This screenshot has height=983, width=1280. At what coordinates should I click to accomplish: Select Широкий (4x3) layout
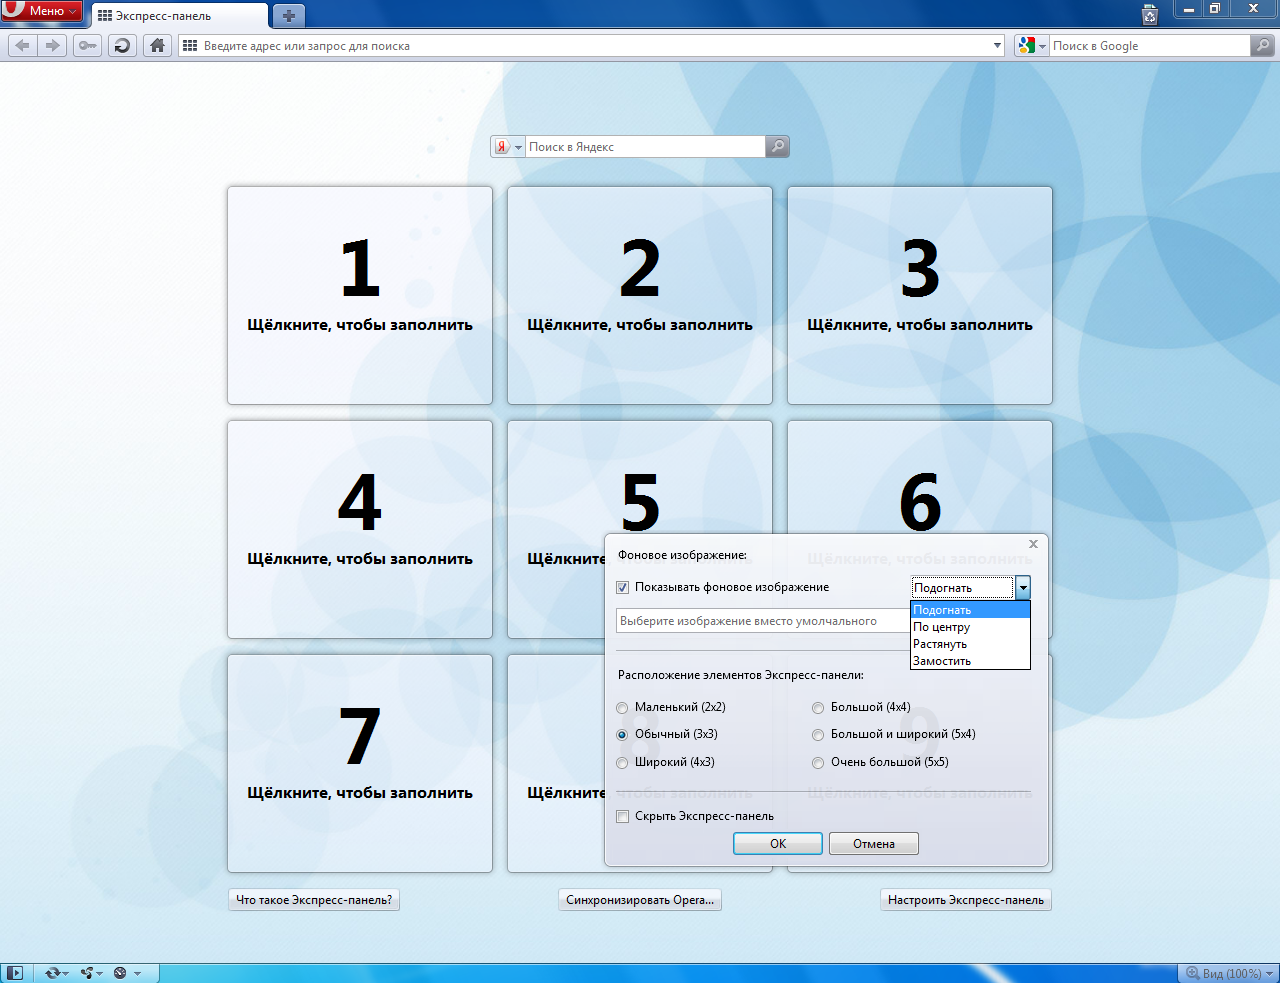[x=622, y=763]
